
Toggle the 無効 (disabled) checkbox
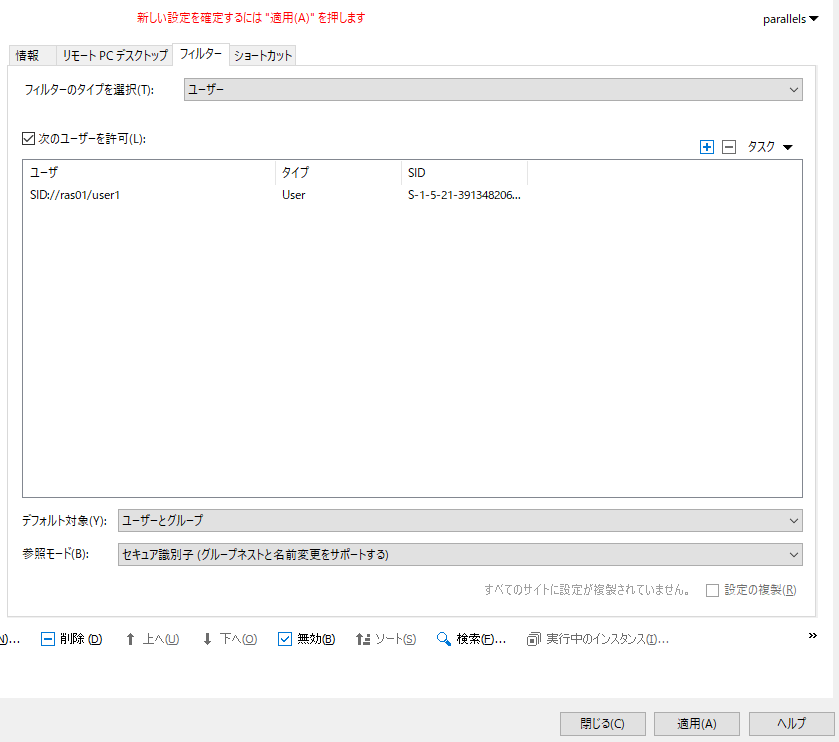pos(284,639)
